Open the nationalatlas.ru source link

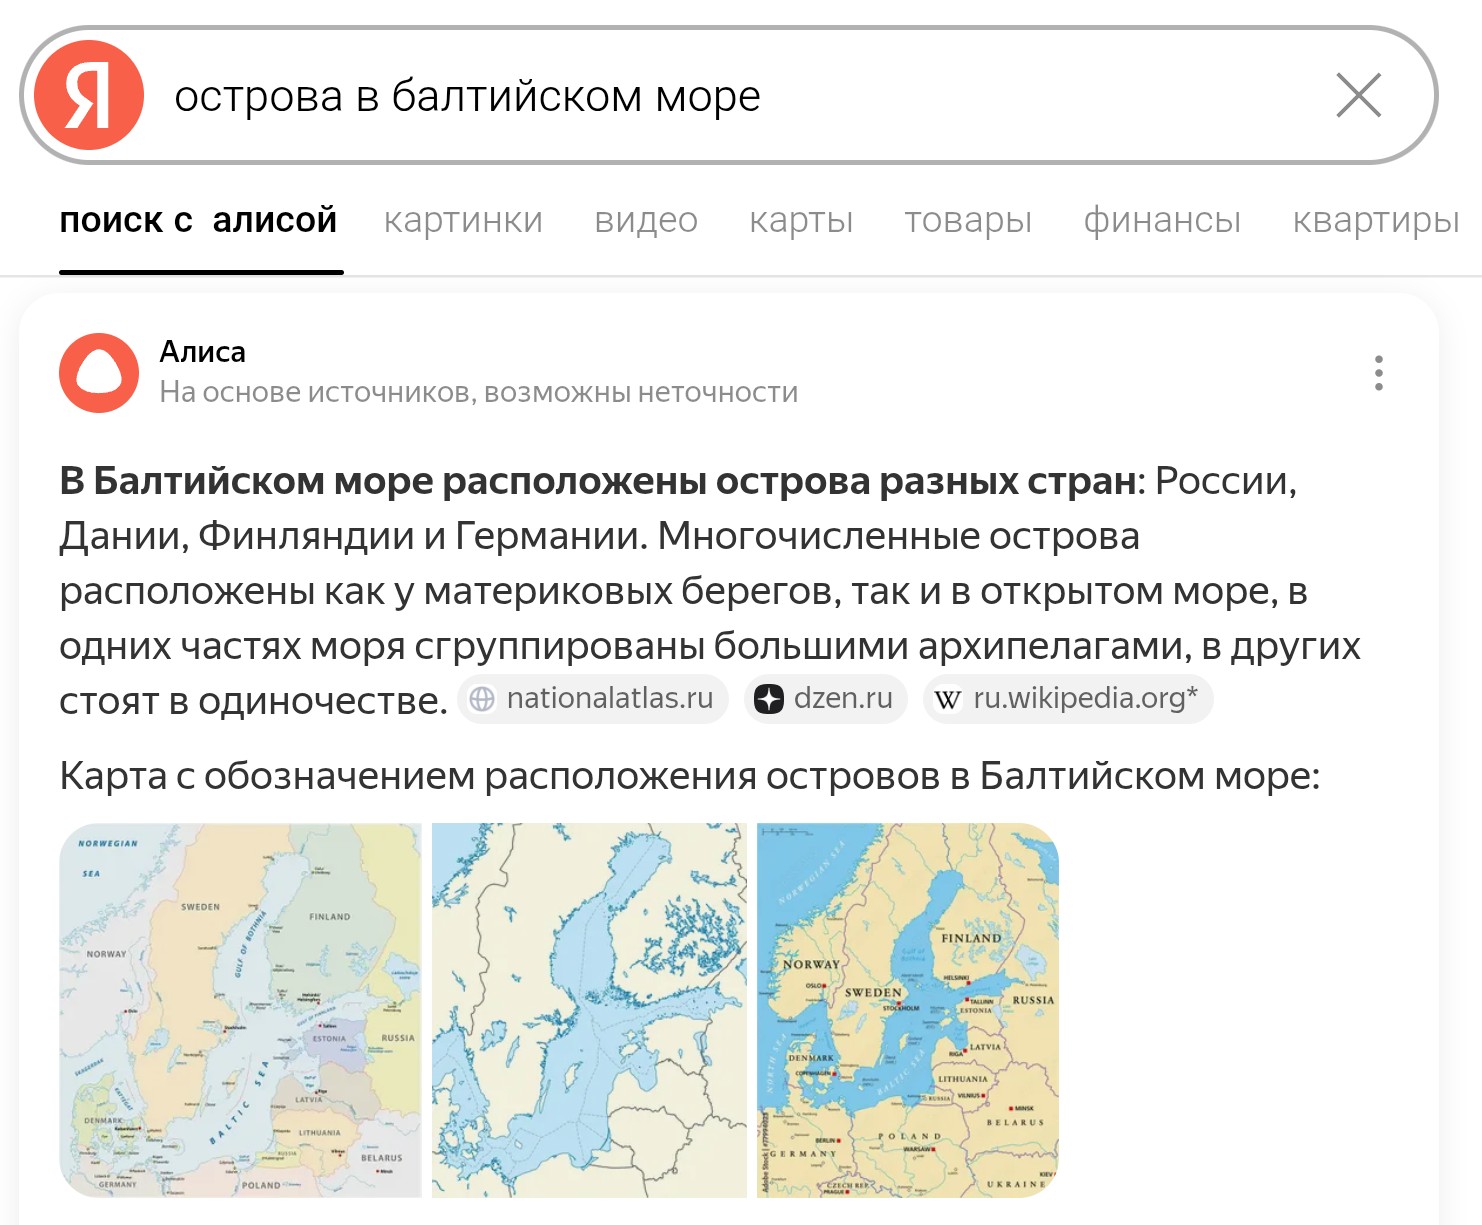click(x=593, y=699)
